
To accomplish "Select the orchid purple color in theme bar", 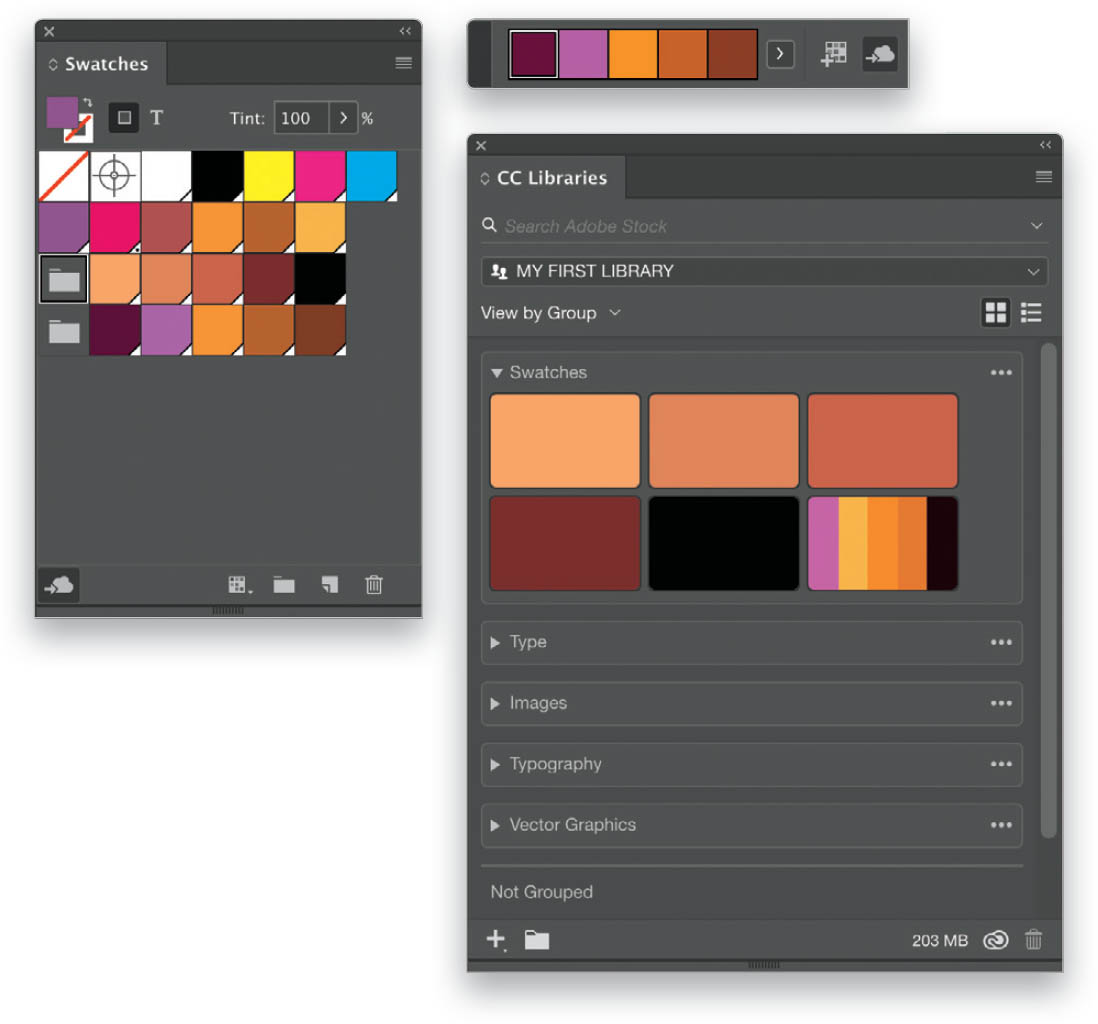I will [584, 54].
